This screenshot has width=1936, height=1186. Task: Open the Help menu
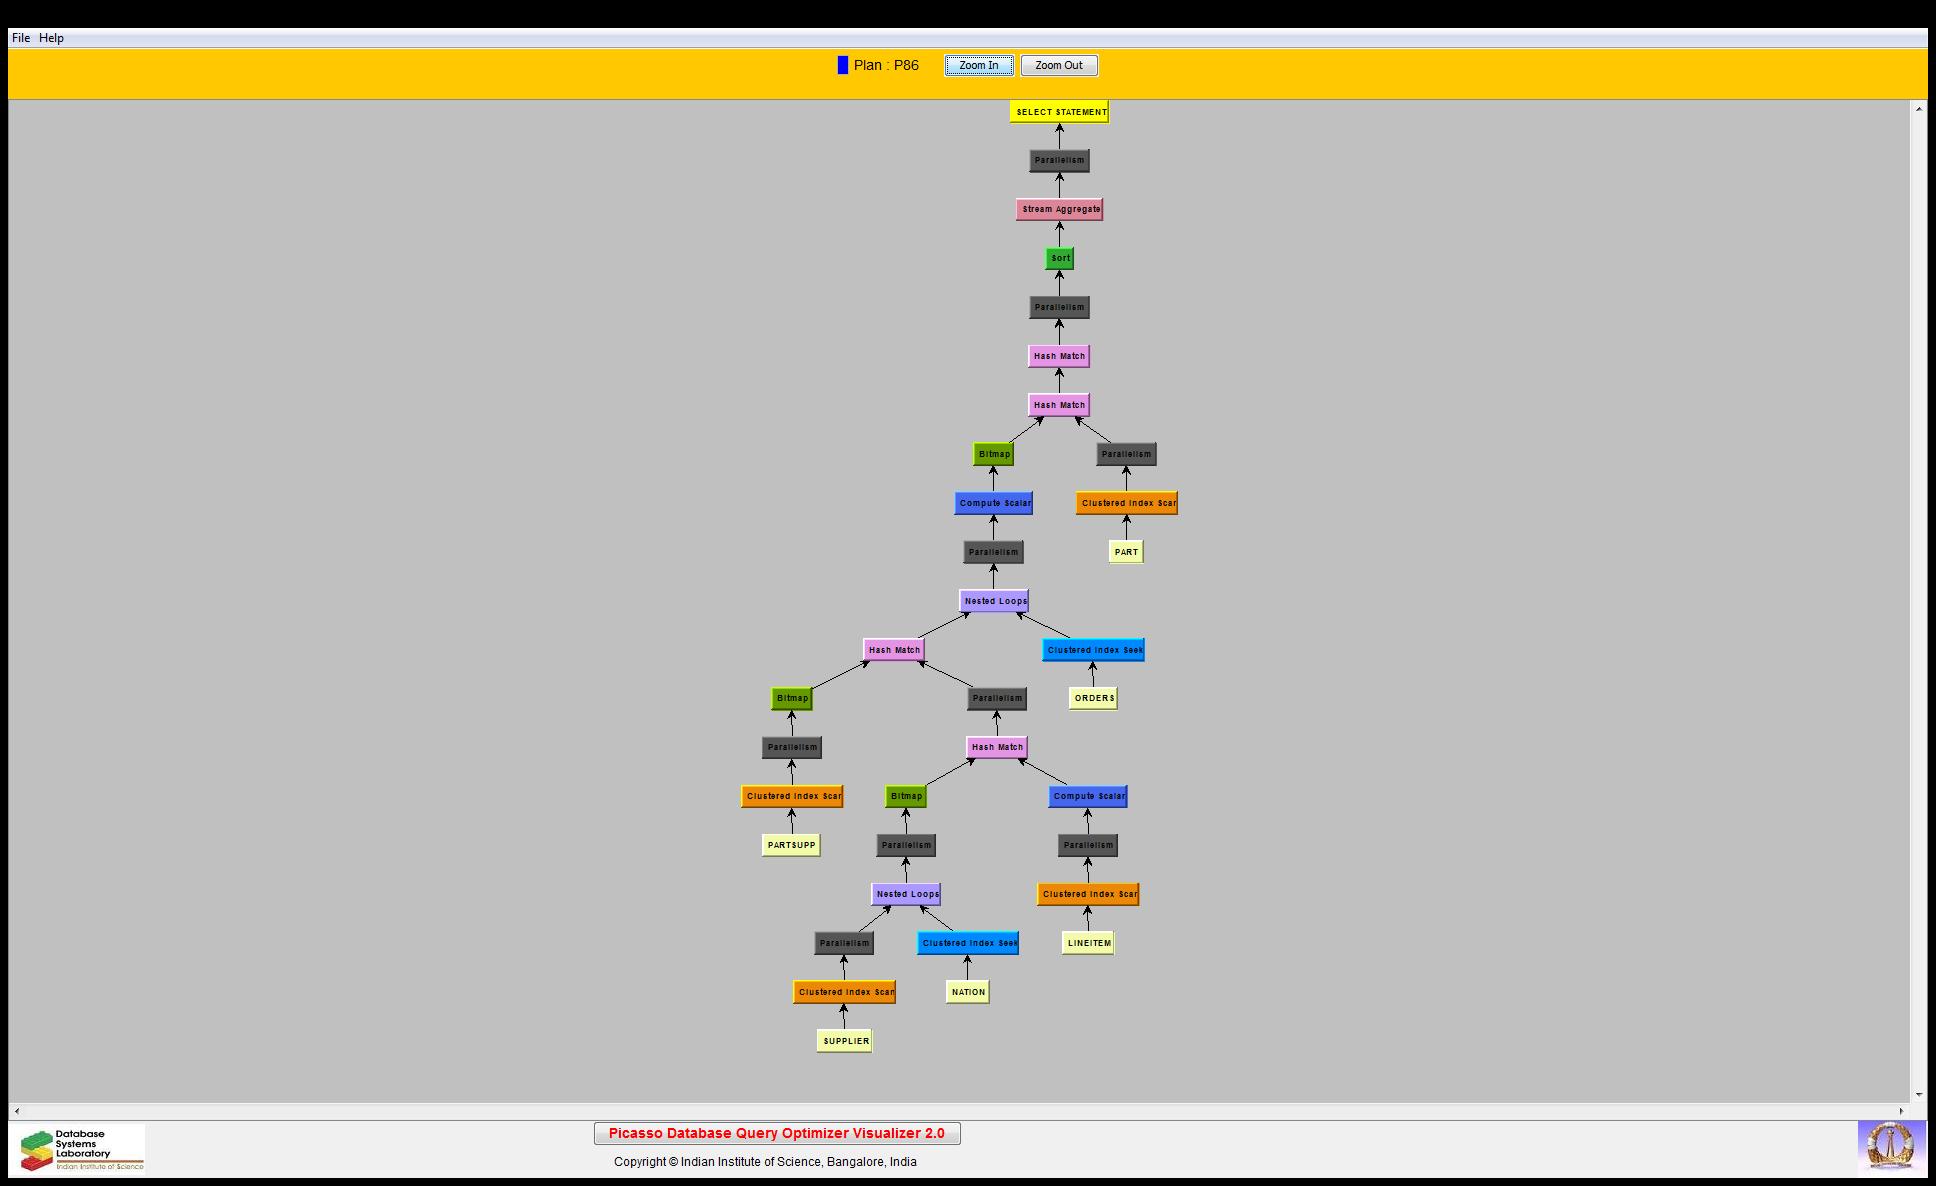(x=51, y=38)
